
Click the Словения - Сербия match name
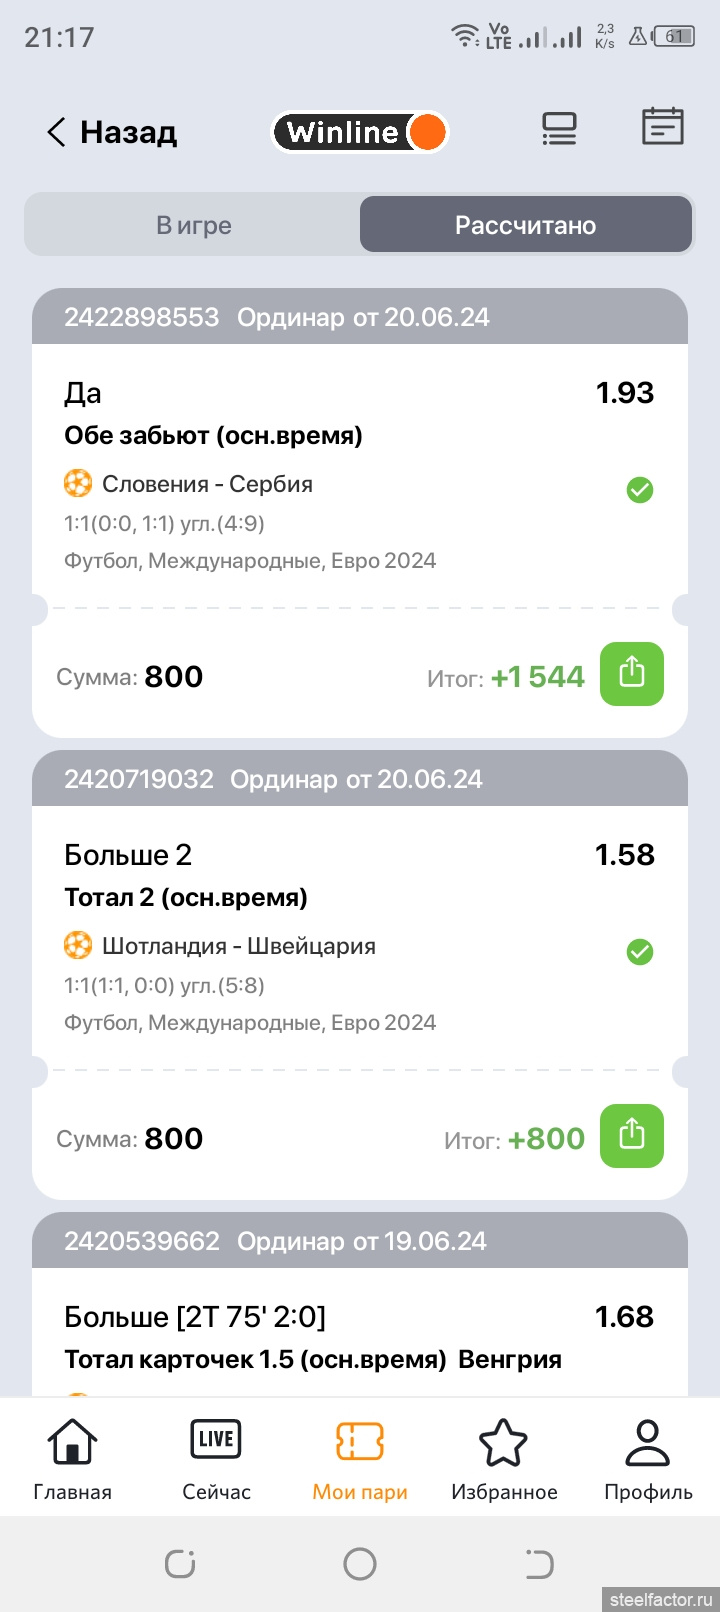click(207, 484)
